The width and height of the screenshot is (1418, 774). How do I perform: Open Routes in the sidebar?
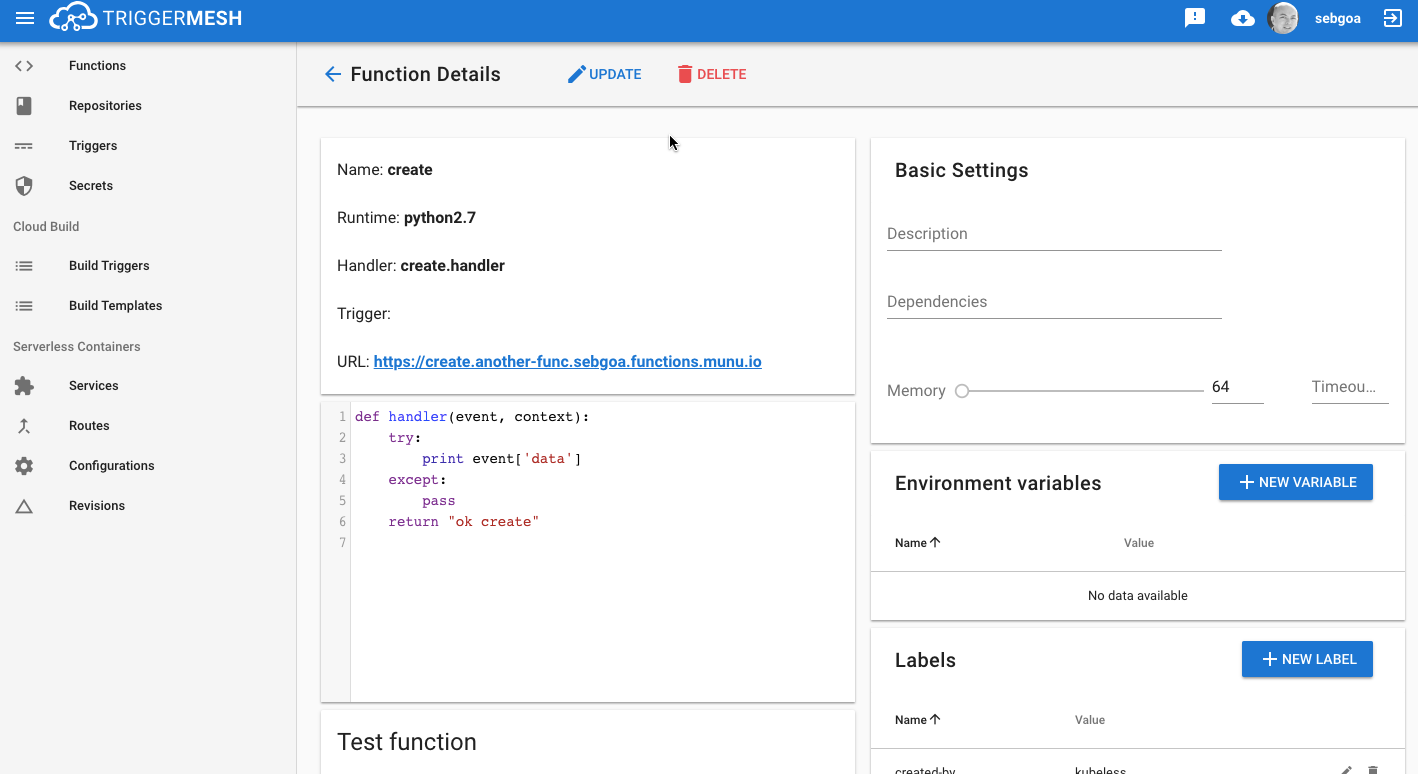coord(89,426)
